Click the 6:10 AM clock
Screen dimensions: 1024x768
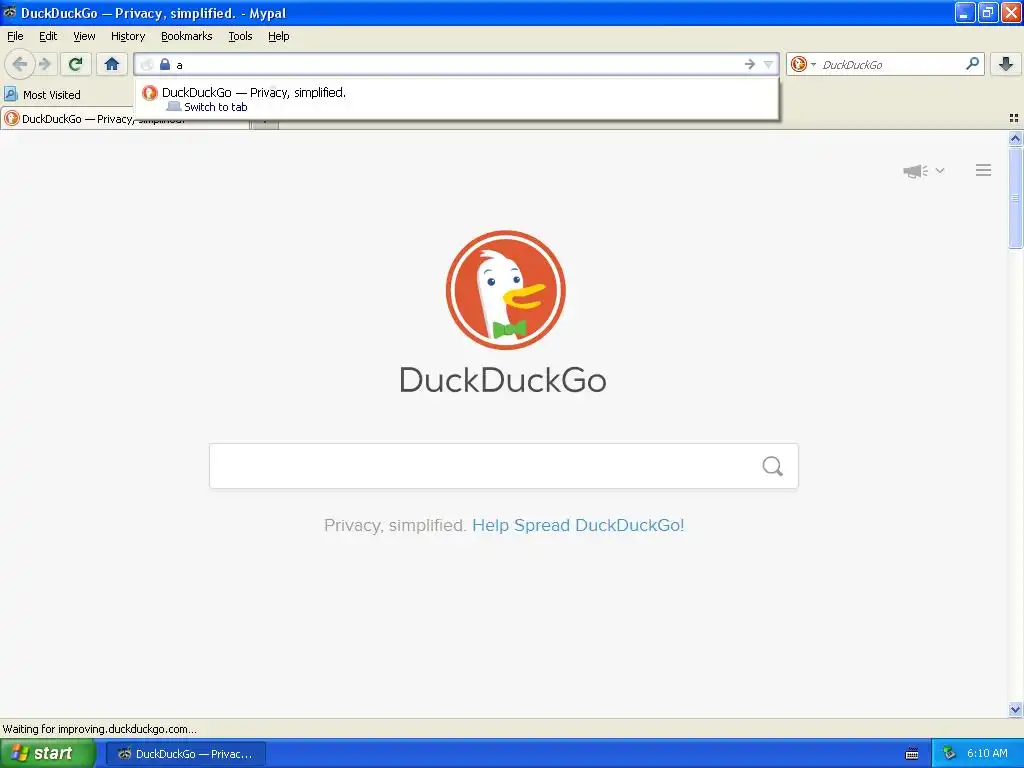(987, 754)
